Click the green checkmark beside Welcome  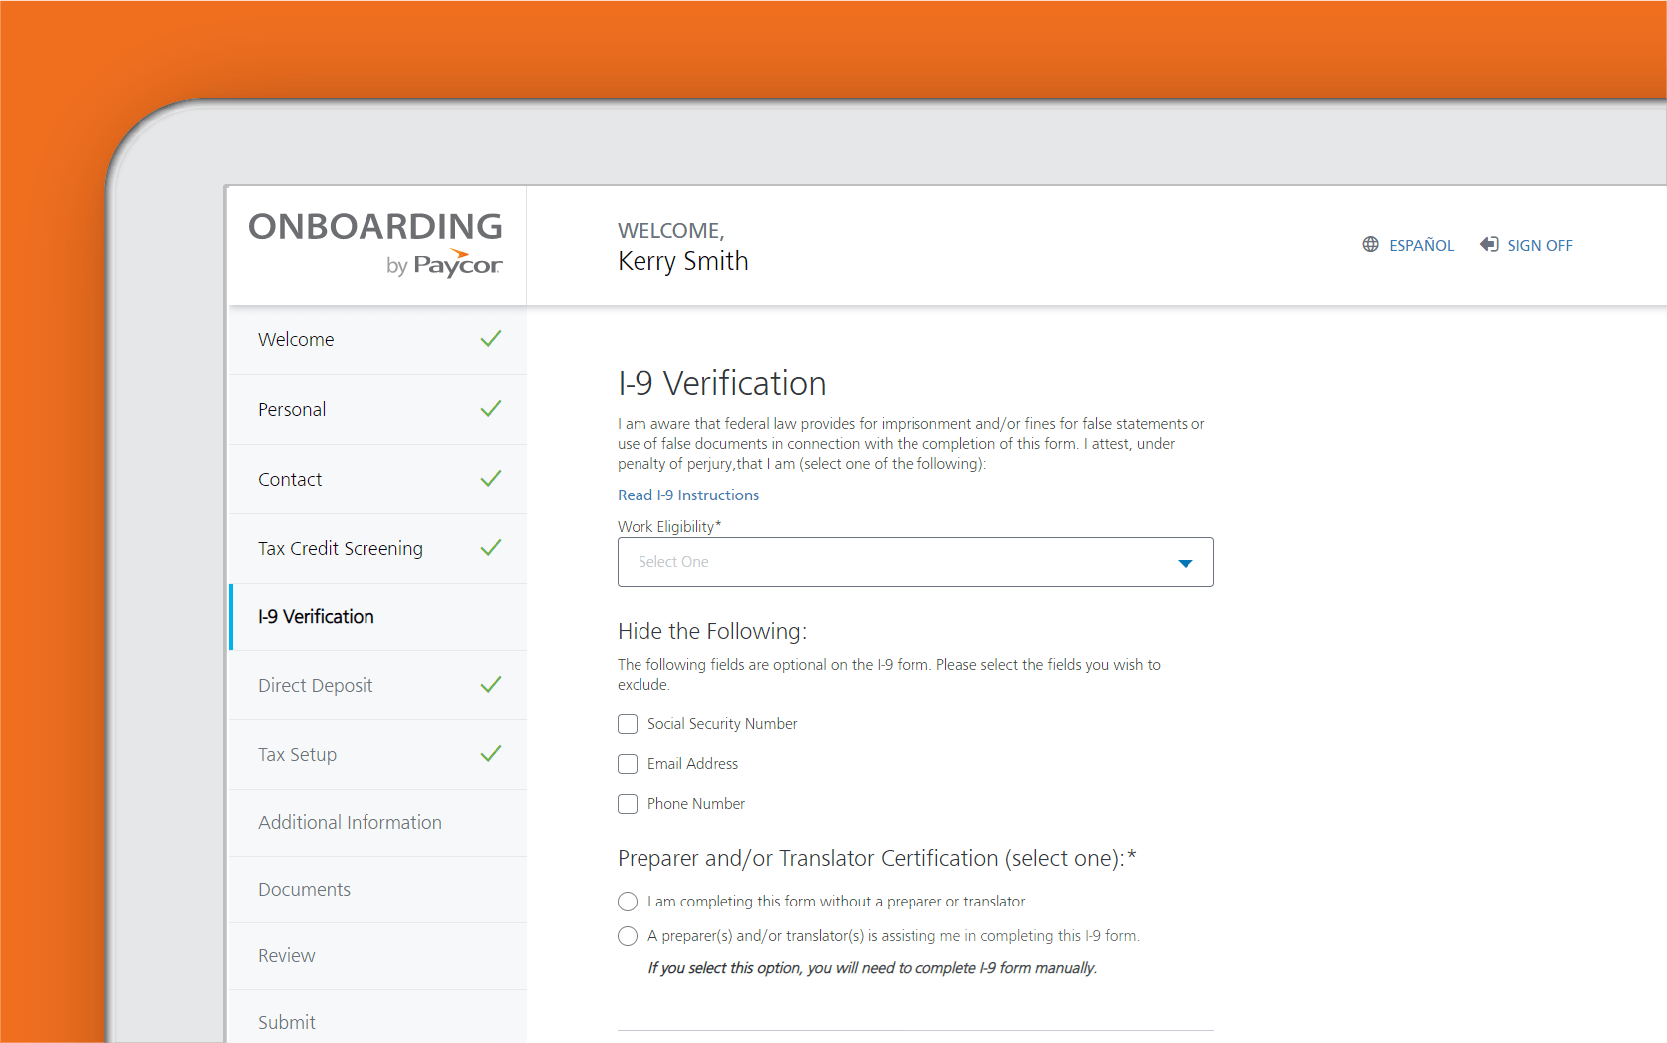click(x=491, y=339)
